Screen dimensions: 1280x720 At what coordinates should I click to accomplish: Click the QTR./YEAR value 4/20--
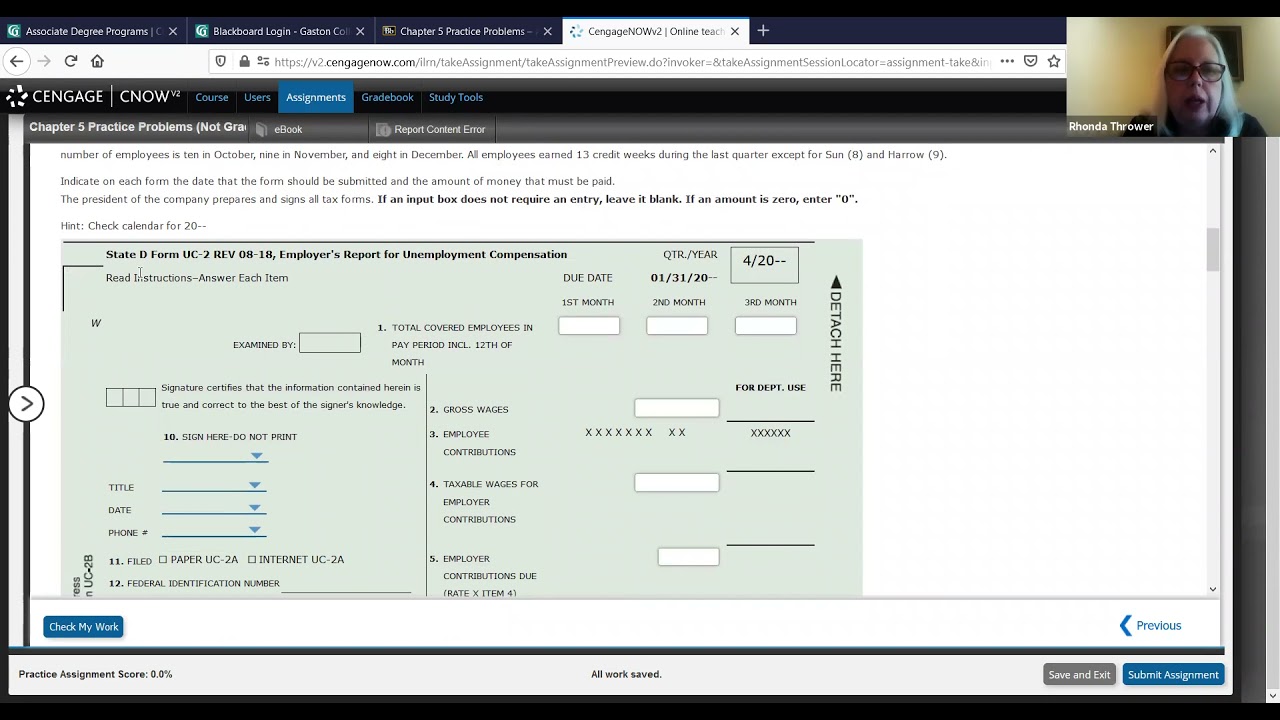(764, 261)
